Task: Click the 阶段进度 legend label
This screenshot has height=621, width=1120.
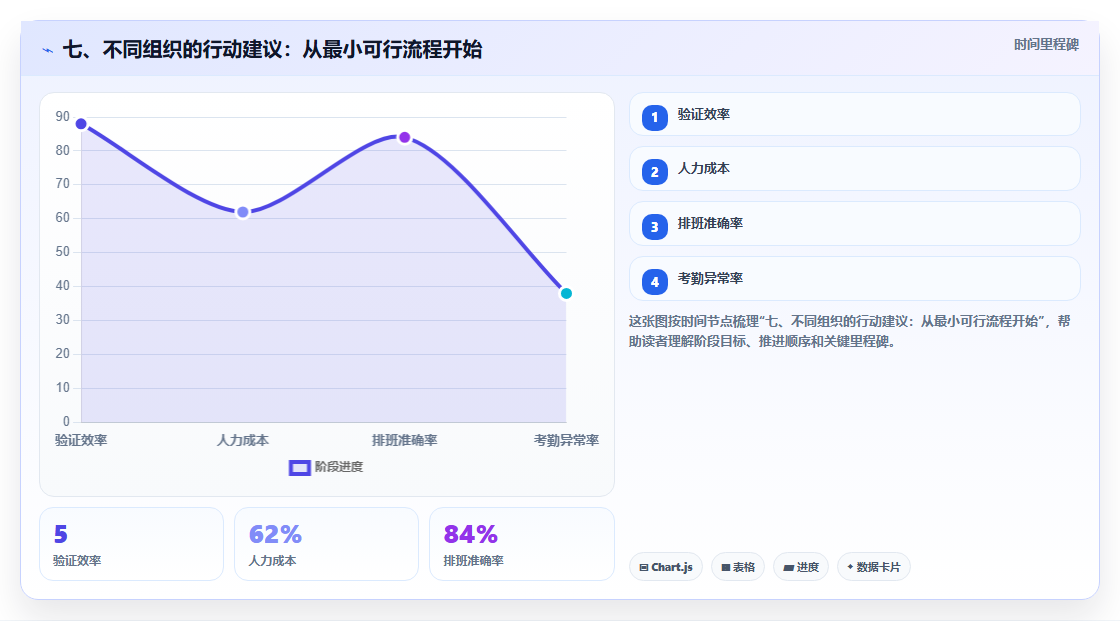Action: pos(339,467)
